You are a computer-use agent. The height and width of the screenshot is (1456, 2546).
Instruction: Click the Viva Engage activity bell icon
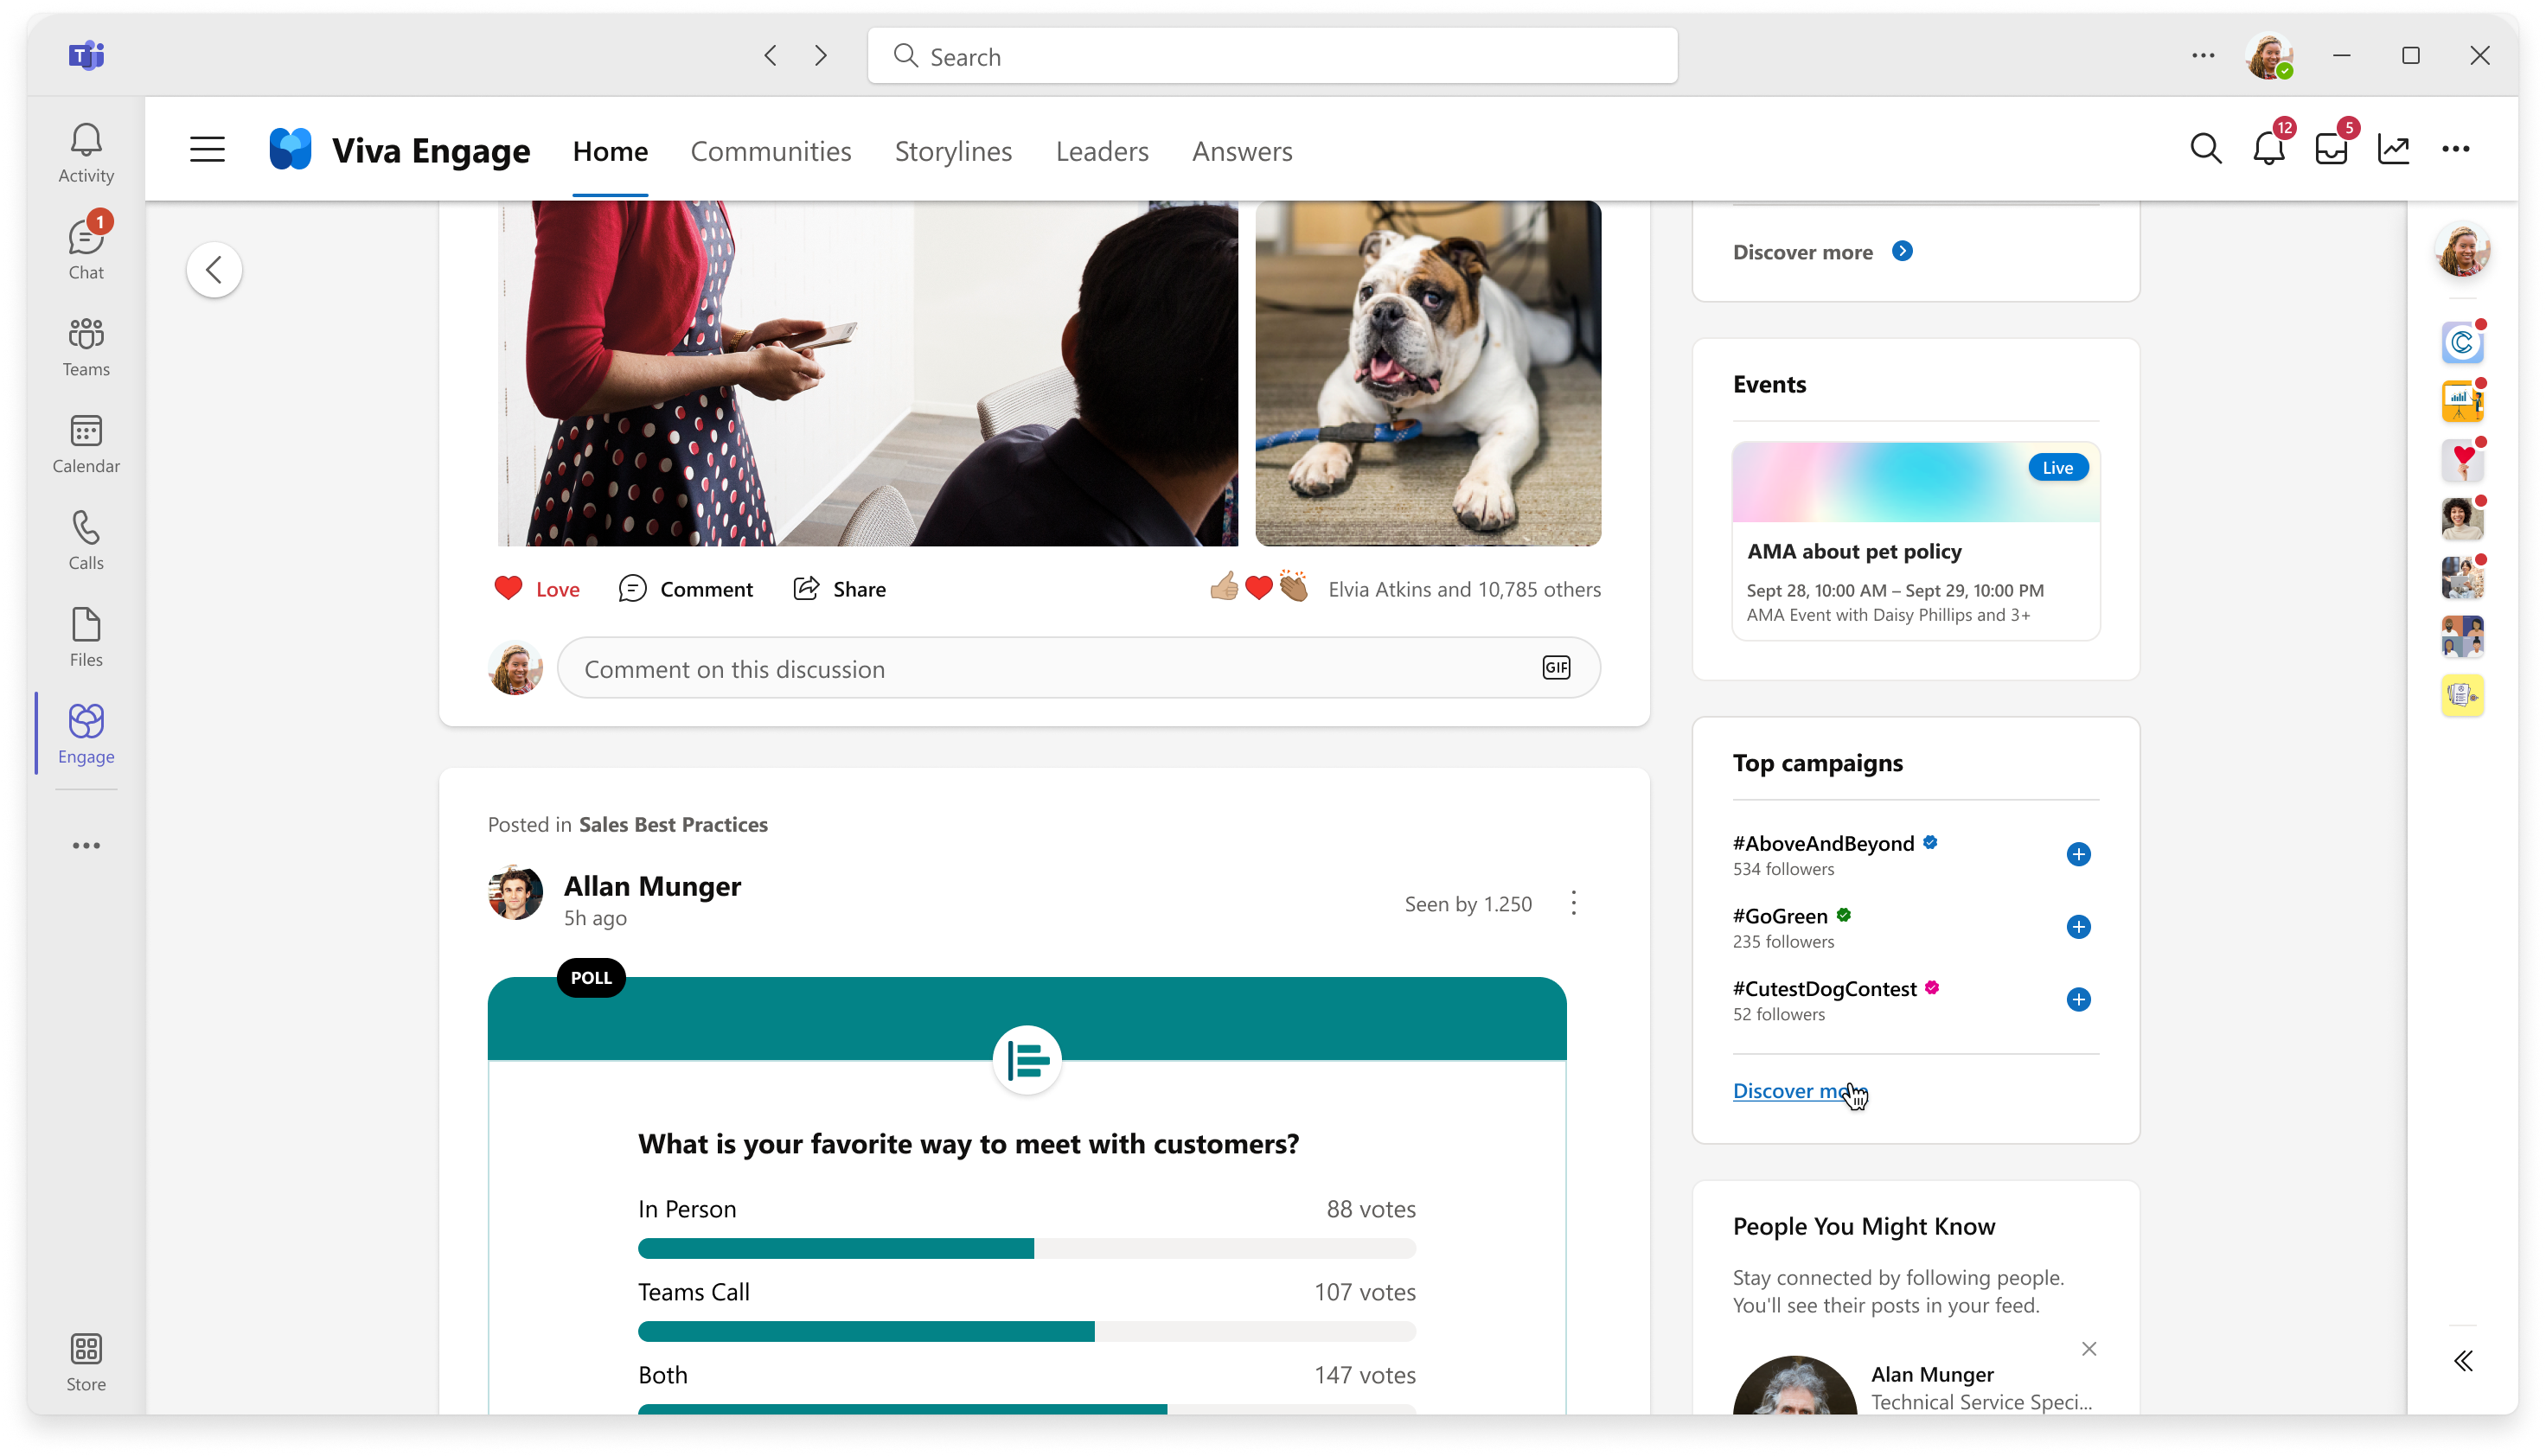click(2268, 149)
